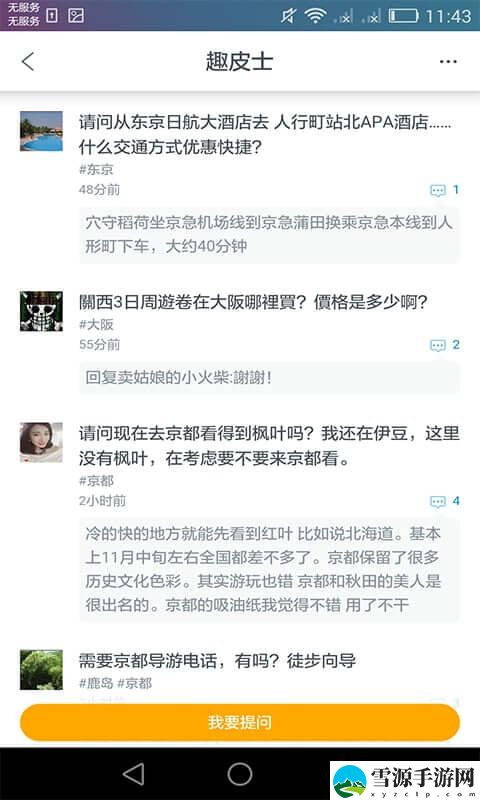Screen dimensions: 480x800
Task: Open the answer about 京急机场线 route
Action: (x=269, y=235)
